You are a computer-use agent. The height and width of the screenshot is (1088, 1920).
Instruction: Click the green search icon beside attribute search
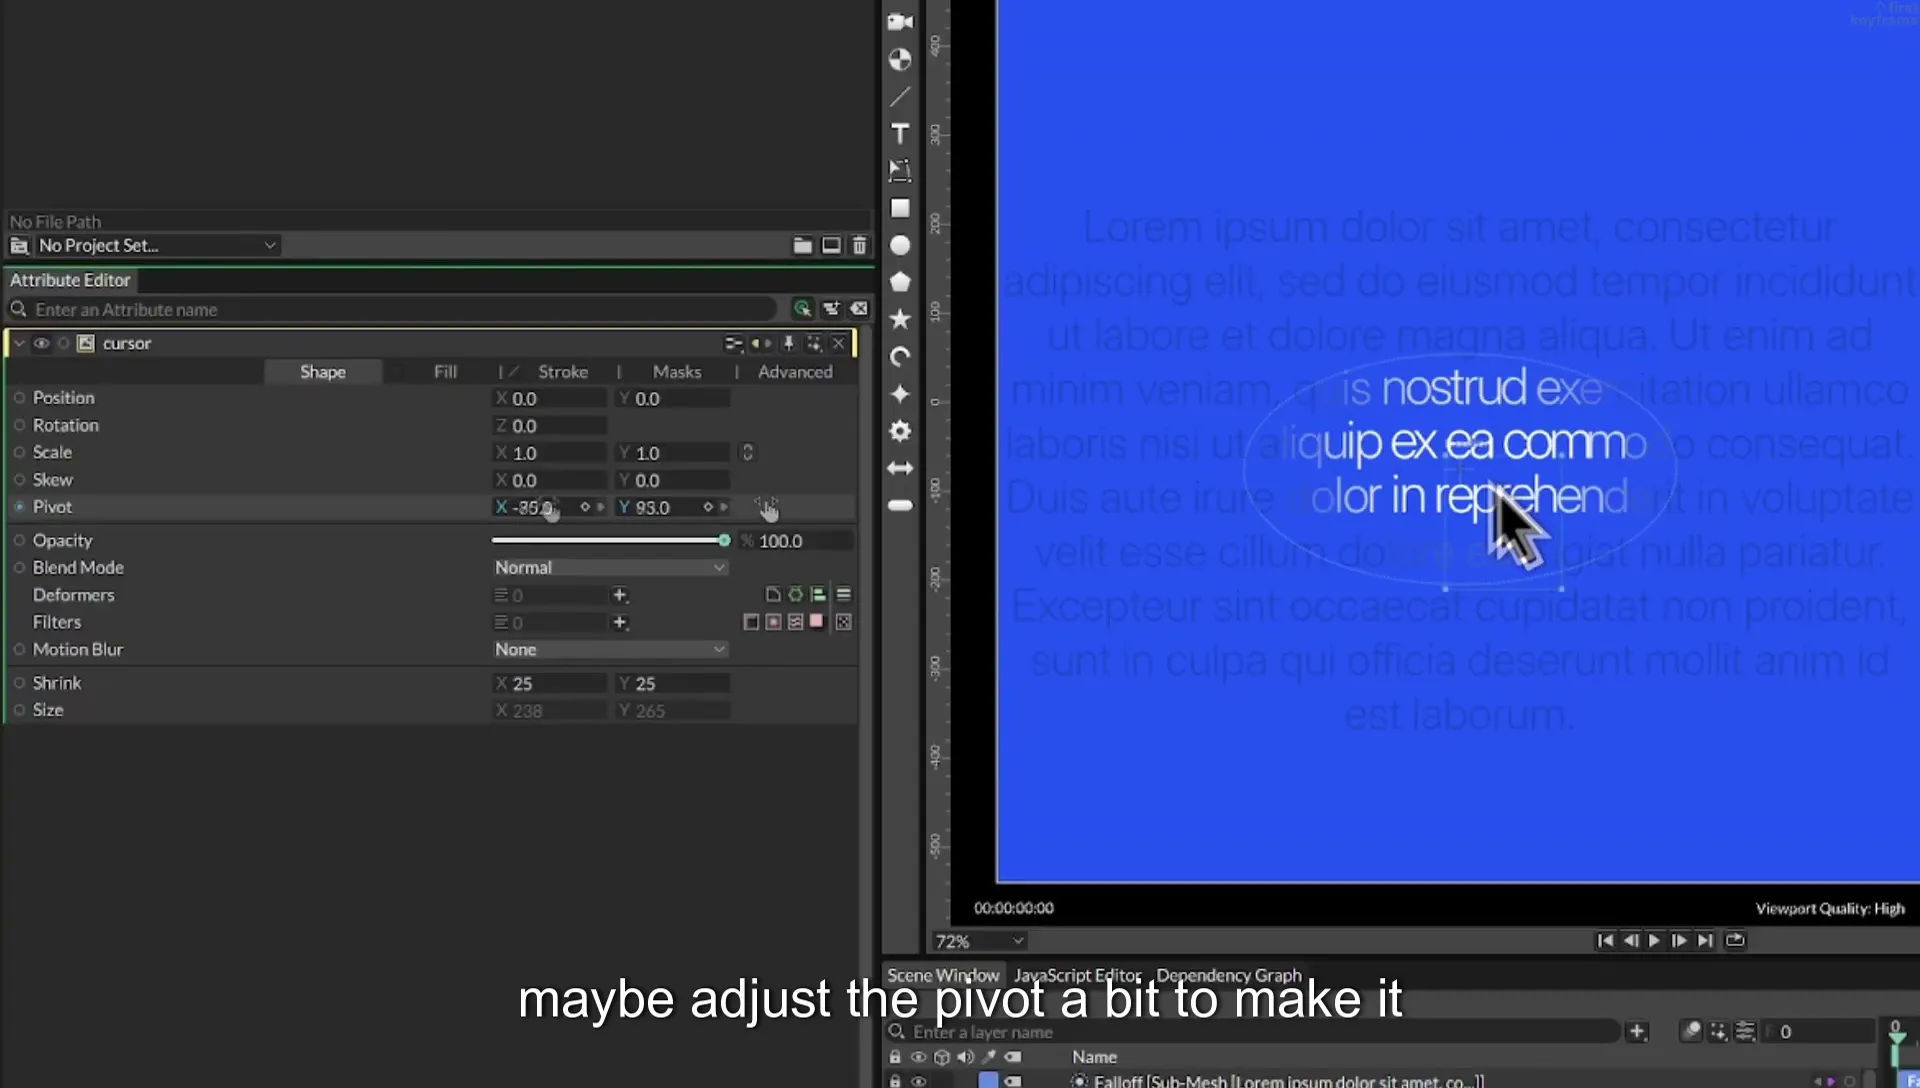[802, 309]
